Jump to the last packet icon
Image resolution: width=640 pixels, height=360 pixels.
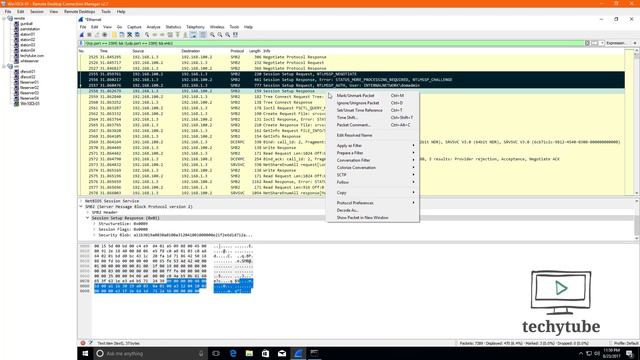(185, 35)
